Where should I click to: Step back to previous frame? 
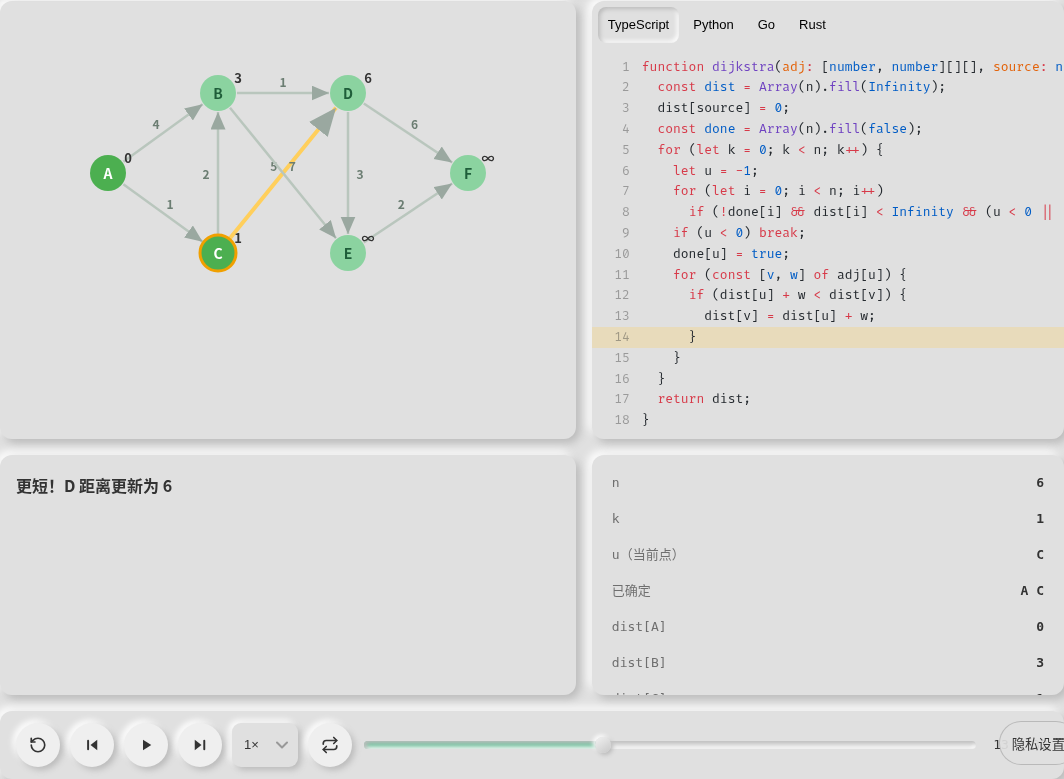[x=92, y=745]
